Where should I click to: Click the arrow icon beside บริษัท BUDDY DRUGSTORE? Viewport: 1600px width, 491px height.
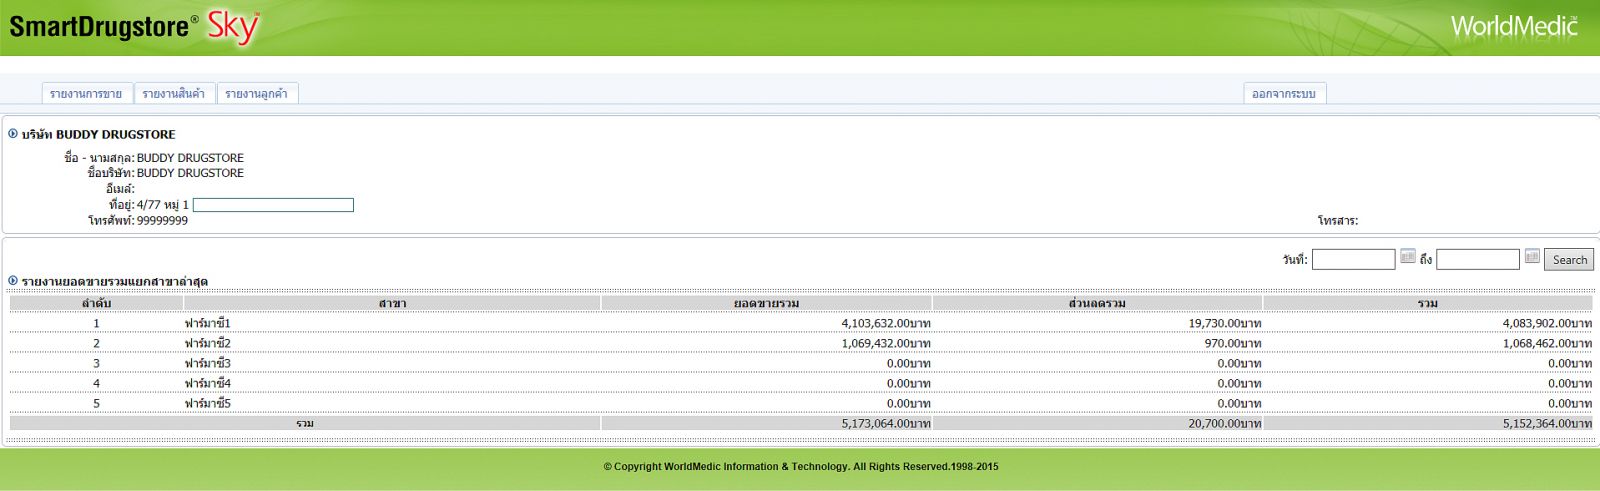13,134
